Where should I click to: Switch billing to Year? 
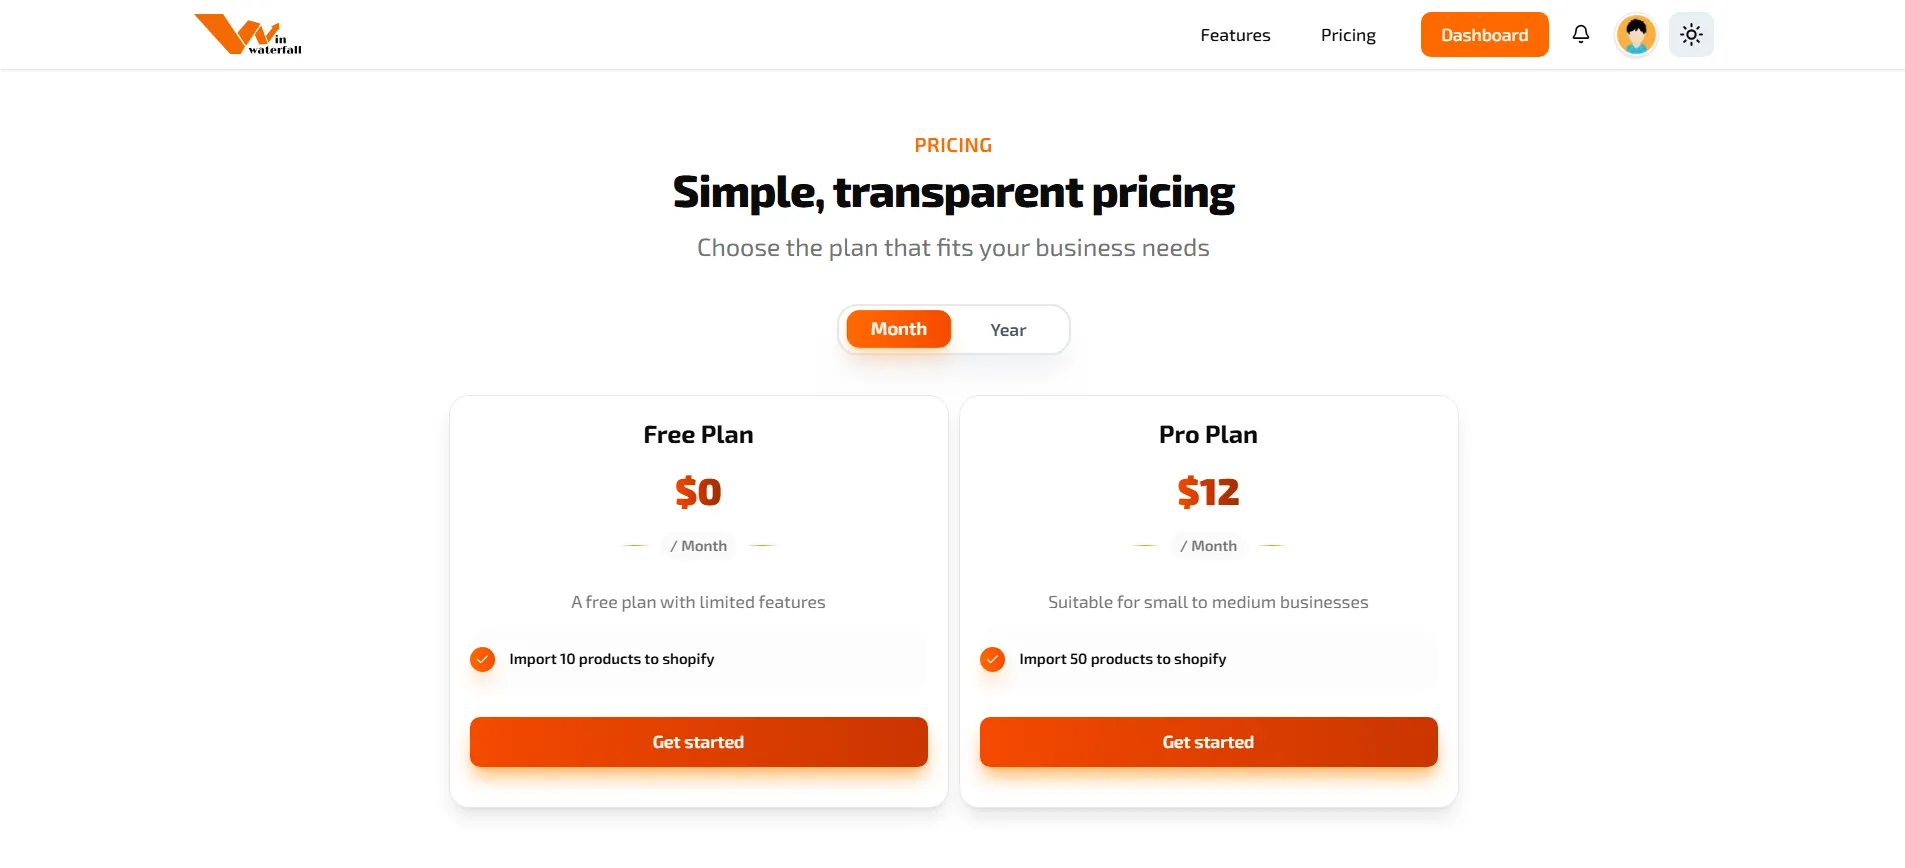tap(1008, 329)
